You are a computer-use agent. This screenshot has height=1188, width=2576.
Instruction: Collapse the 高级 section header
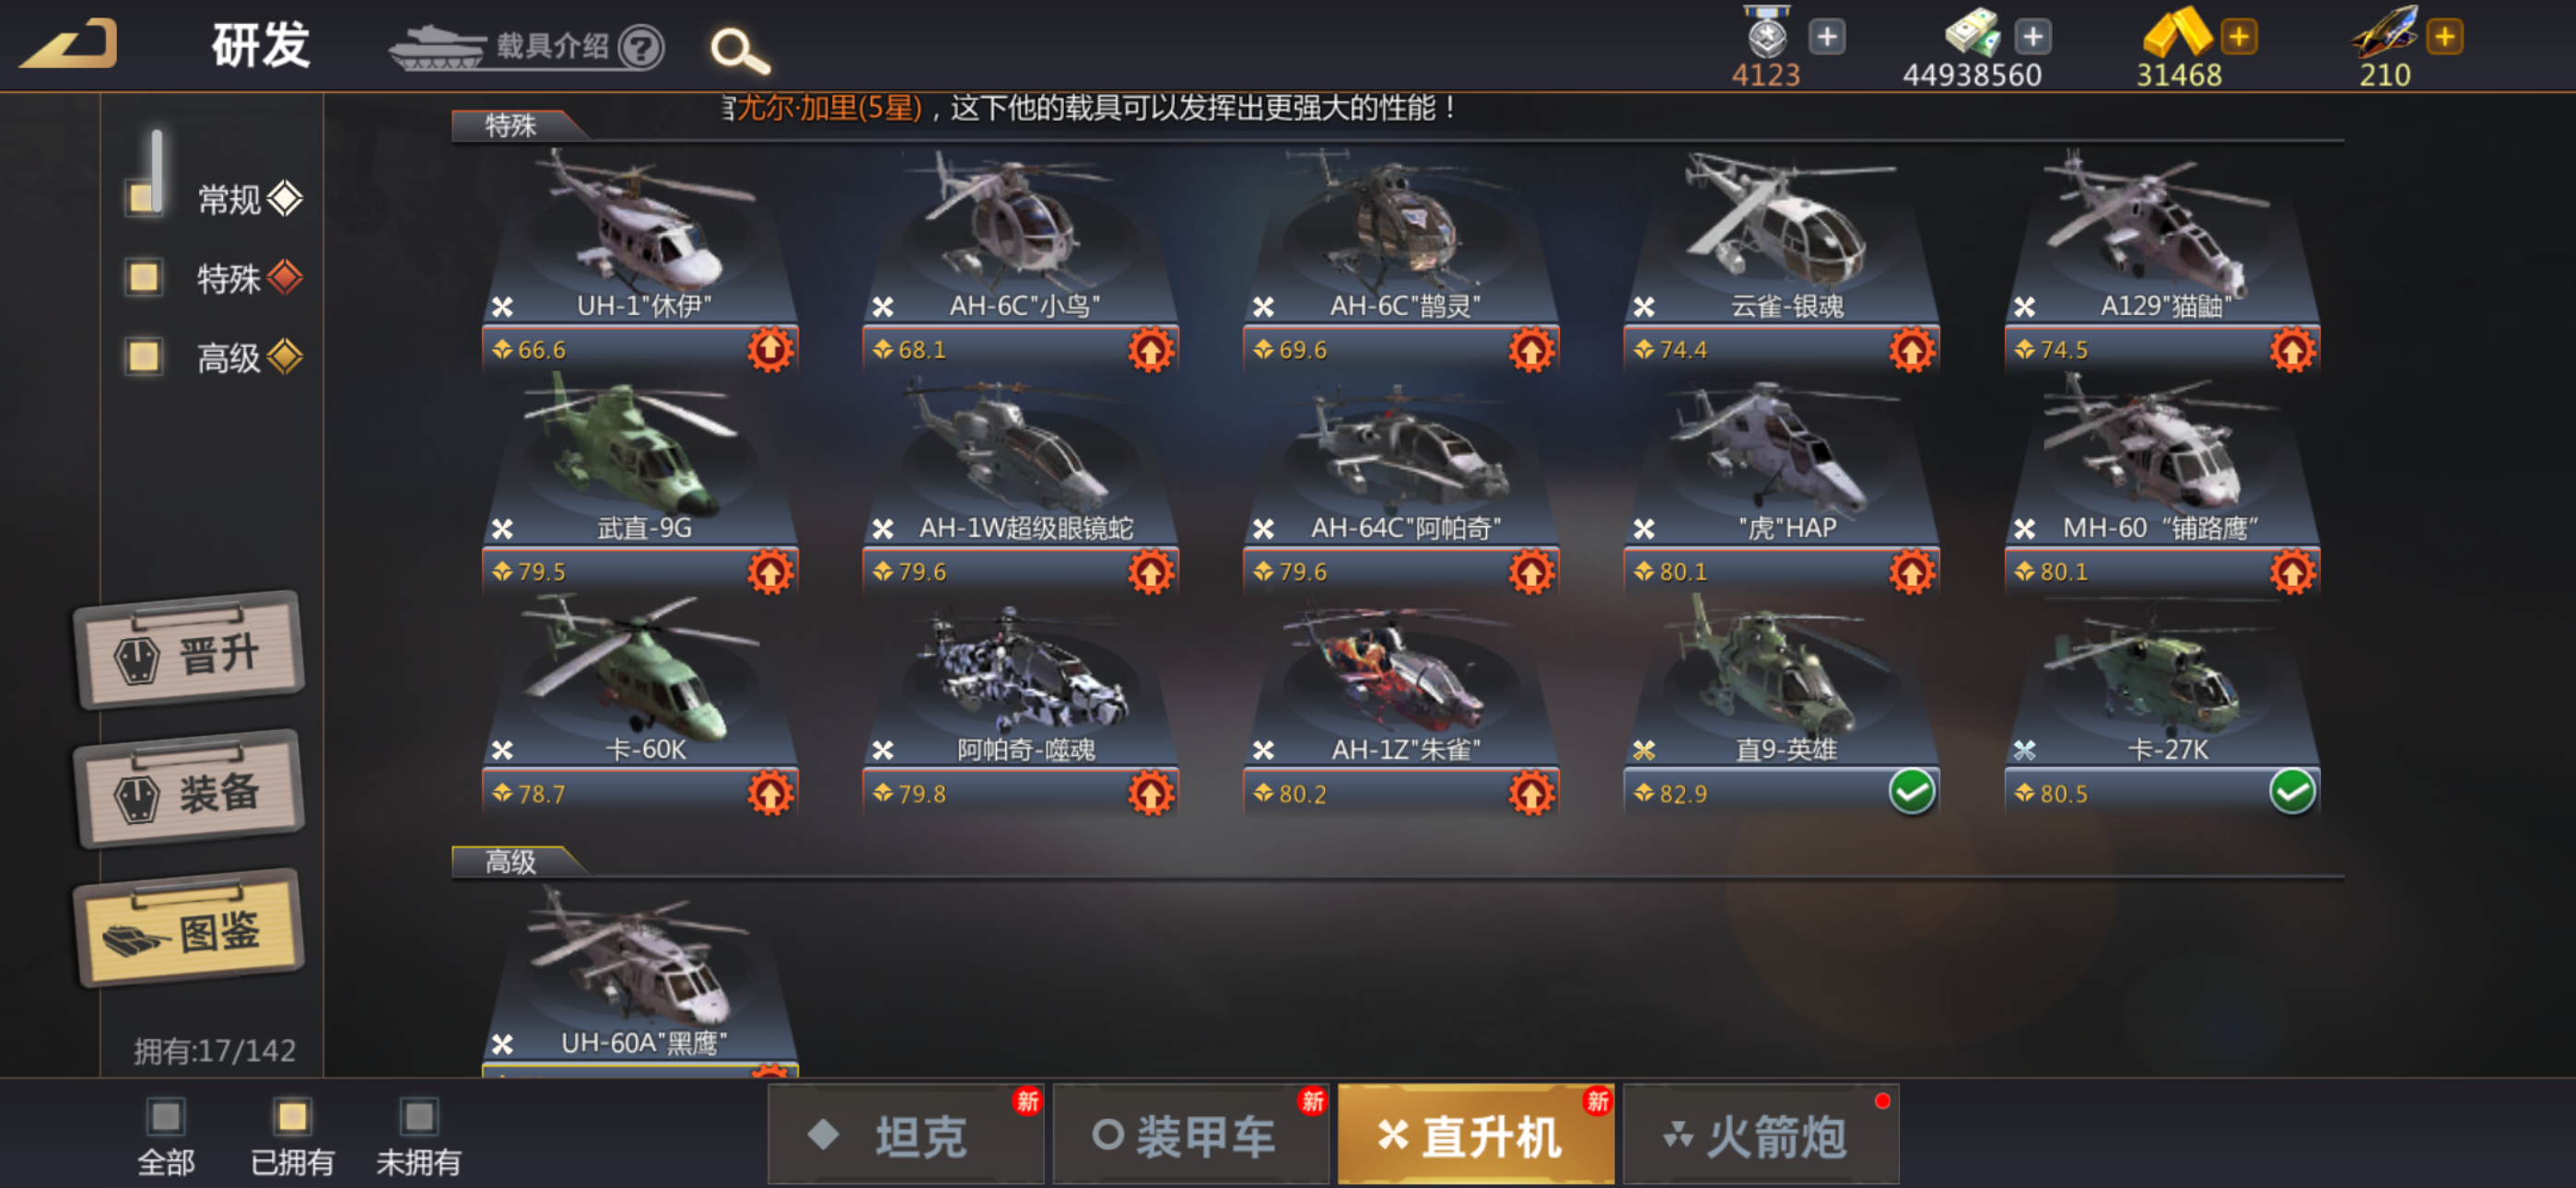point(512,861)
